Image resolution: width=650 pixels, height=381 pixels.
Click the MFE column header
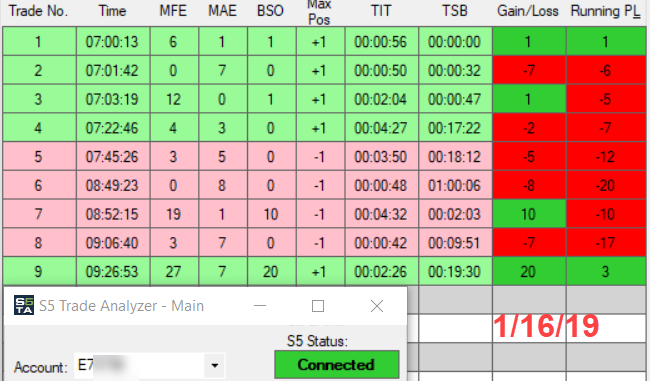point(173,11)
